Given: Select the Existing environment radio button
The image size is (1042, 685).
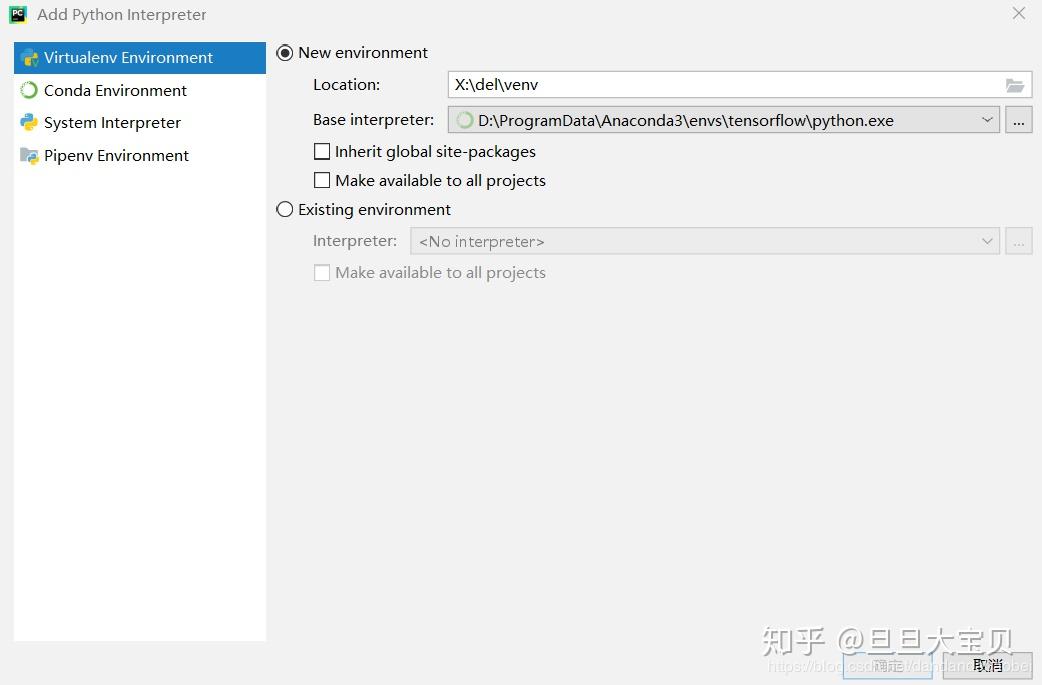Looking at the screenshot, I should pos(284,209).
